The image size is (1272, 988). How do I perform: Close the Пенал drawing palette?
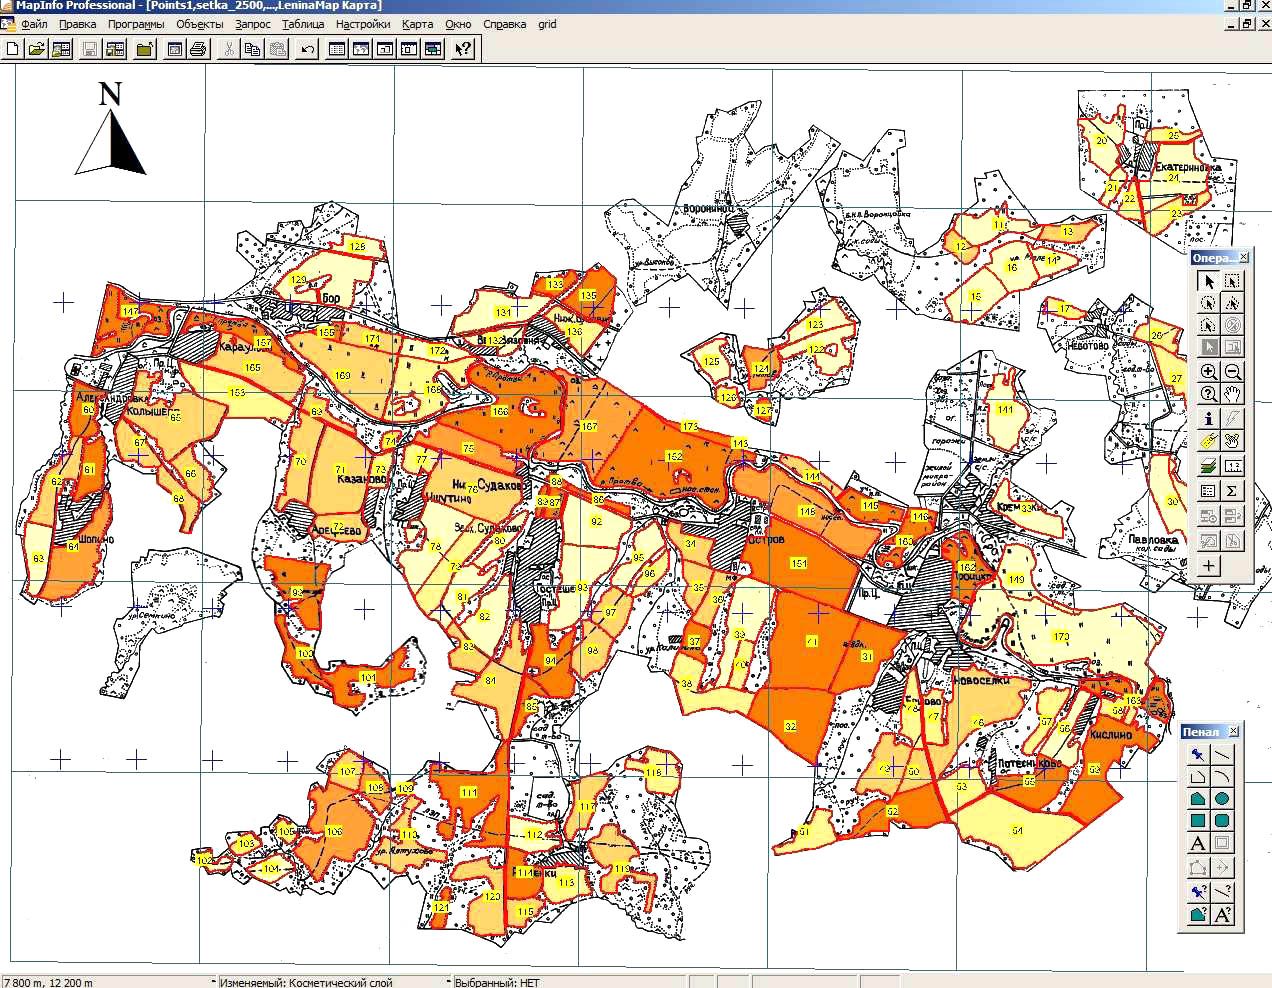click(x=1233, y=732)
